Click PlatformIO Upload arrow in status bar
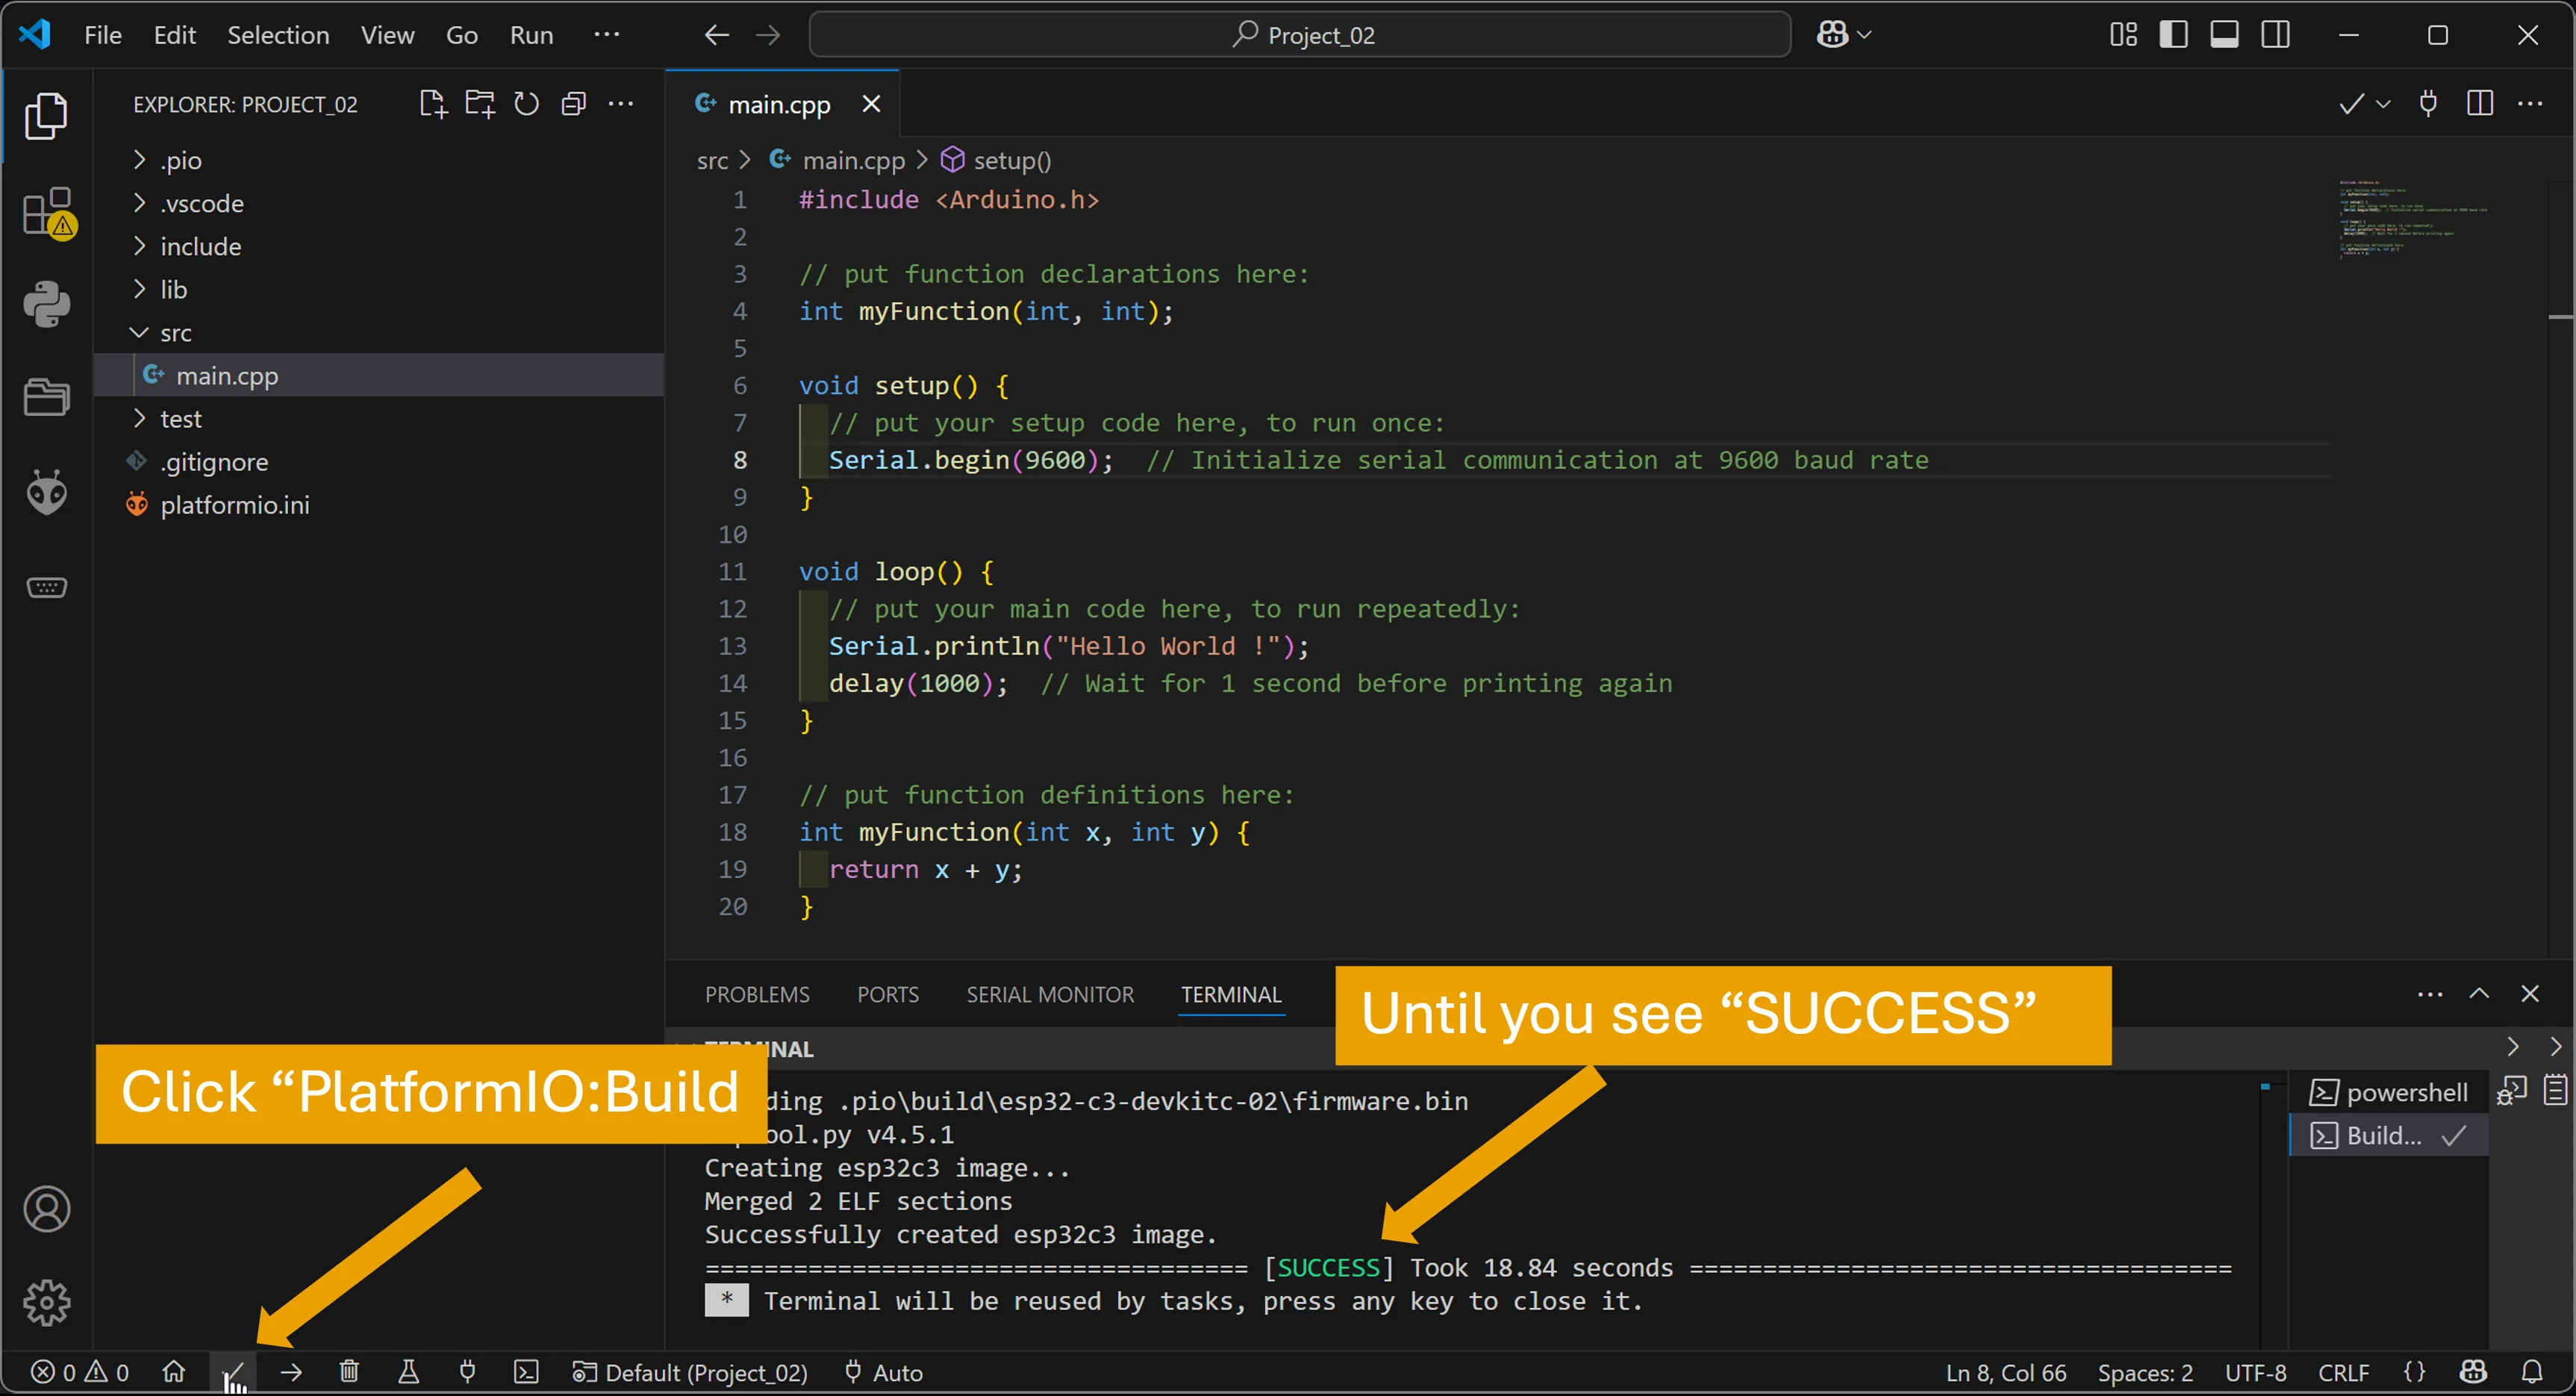Screen dimensions: 2576x1396 291,1371
